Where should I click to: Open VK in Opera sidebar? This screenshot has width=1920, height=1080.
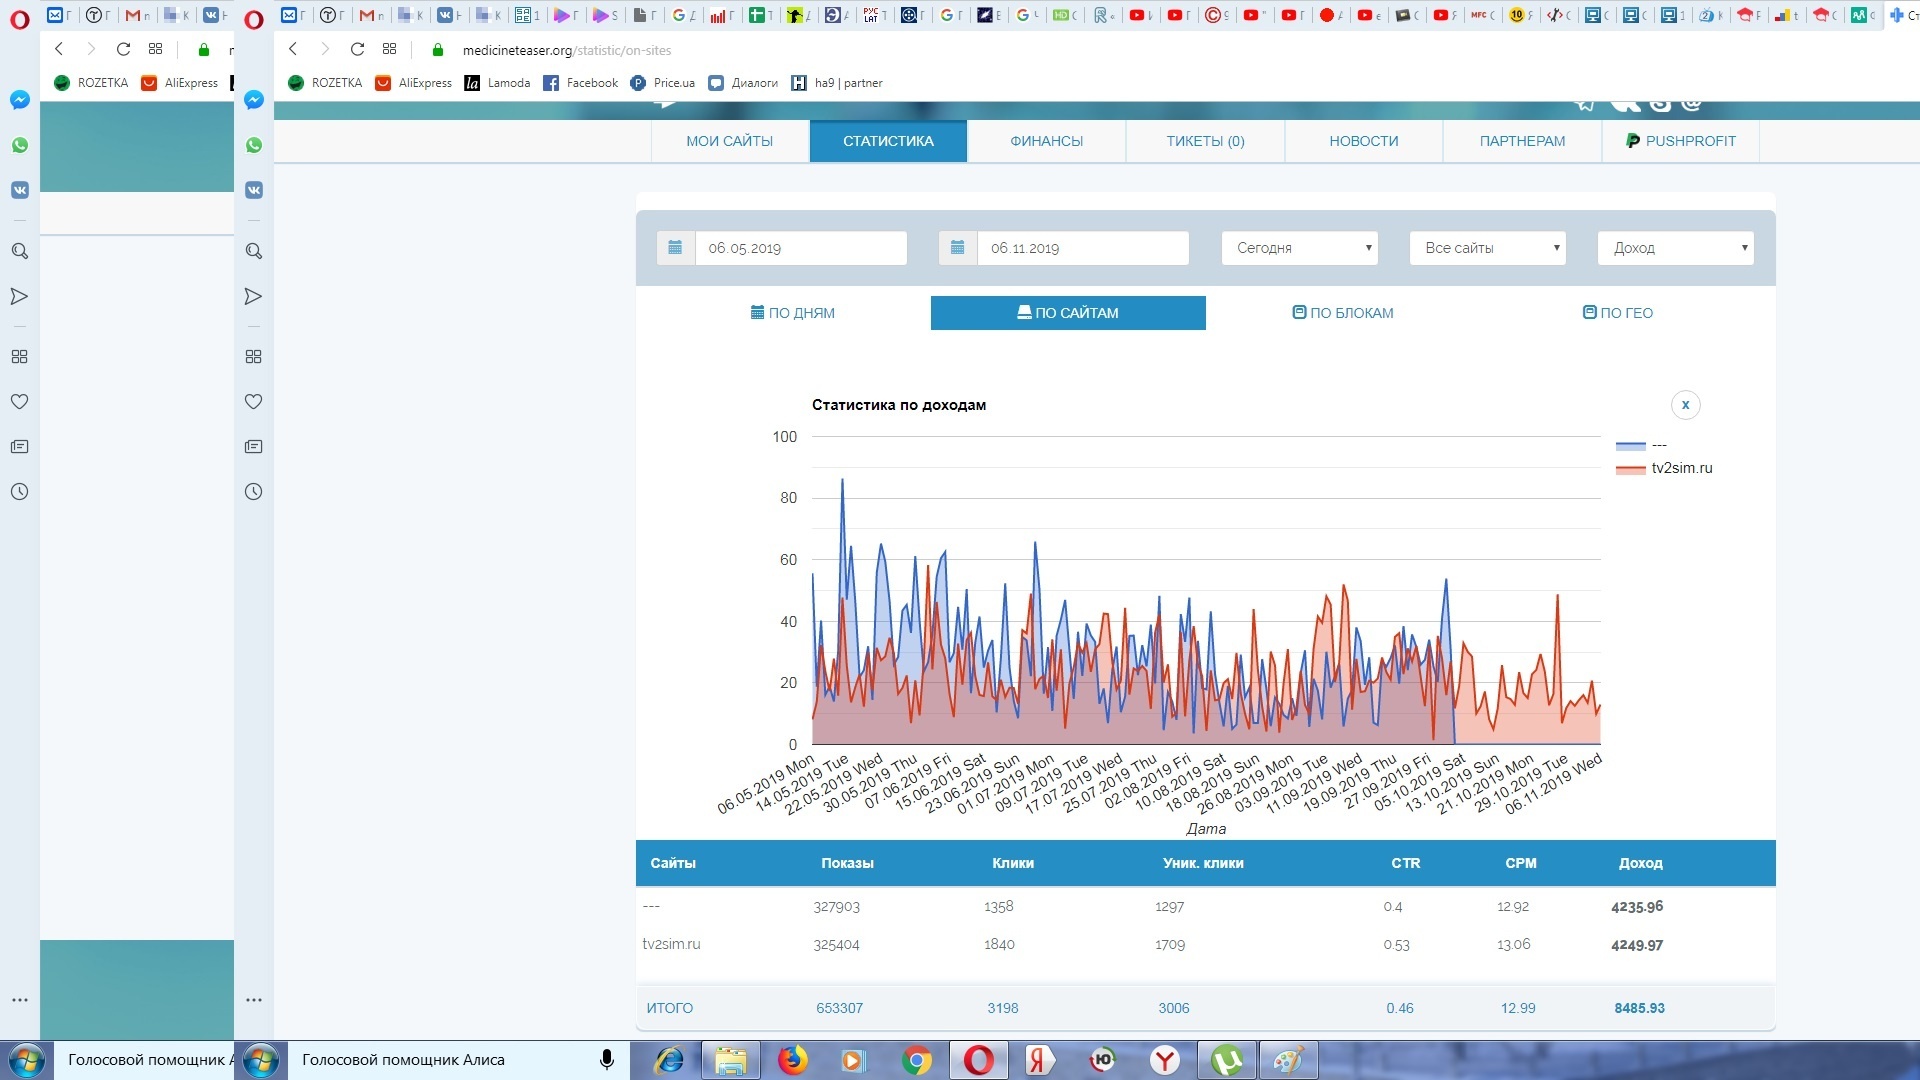254,190
